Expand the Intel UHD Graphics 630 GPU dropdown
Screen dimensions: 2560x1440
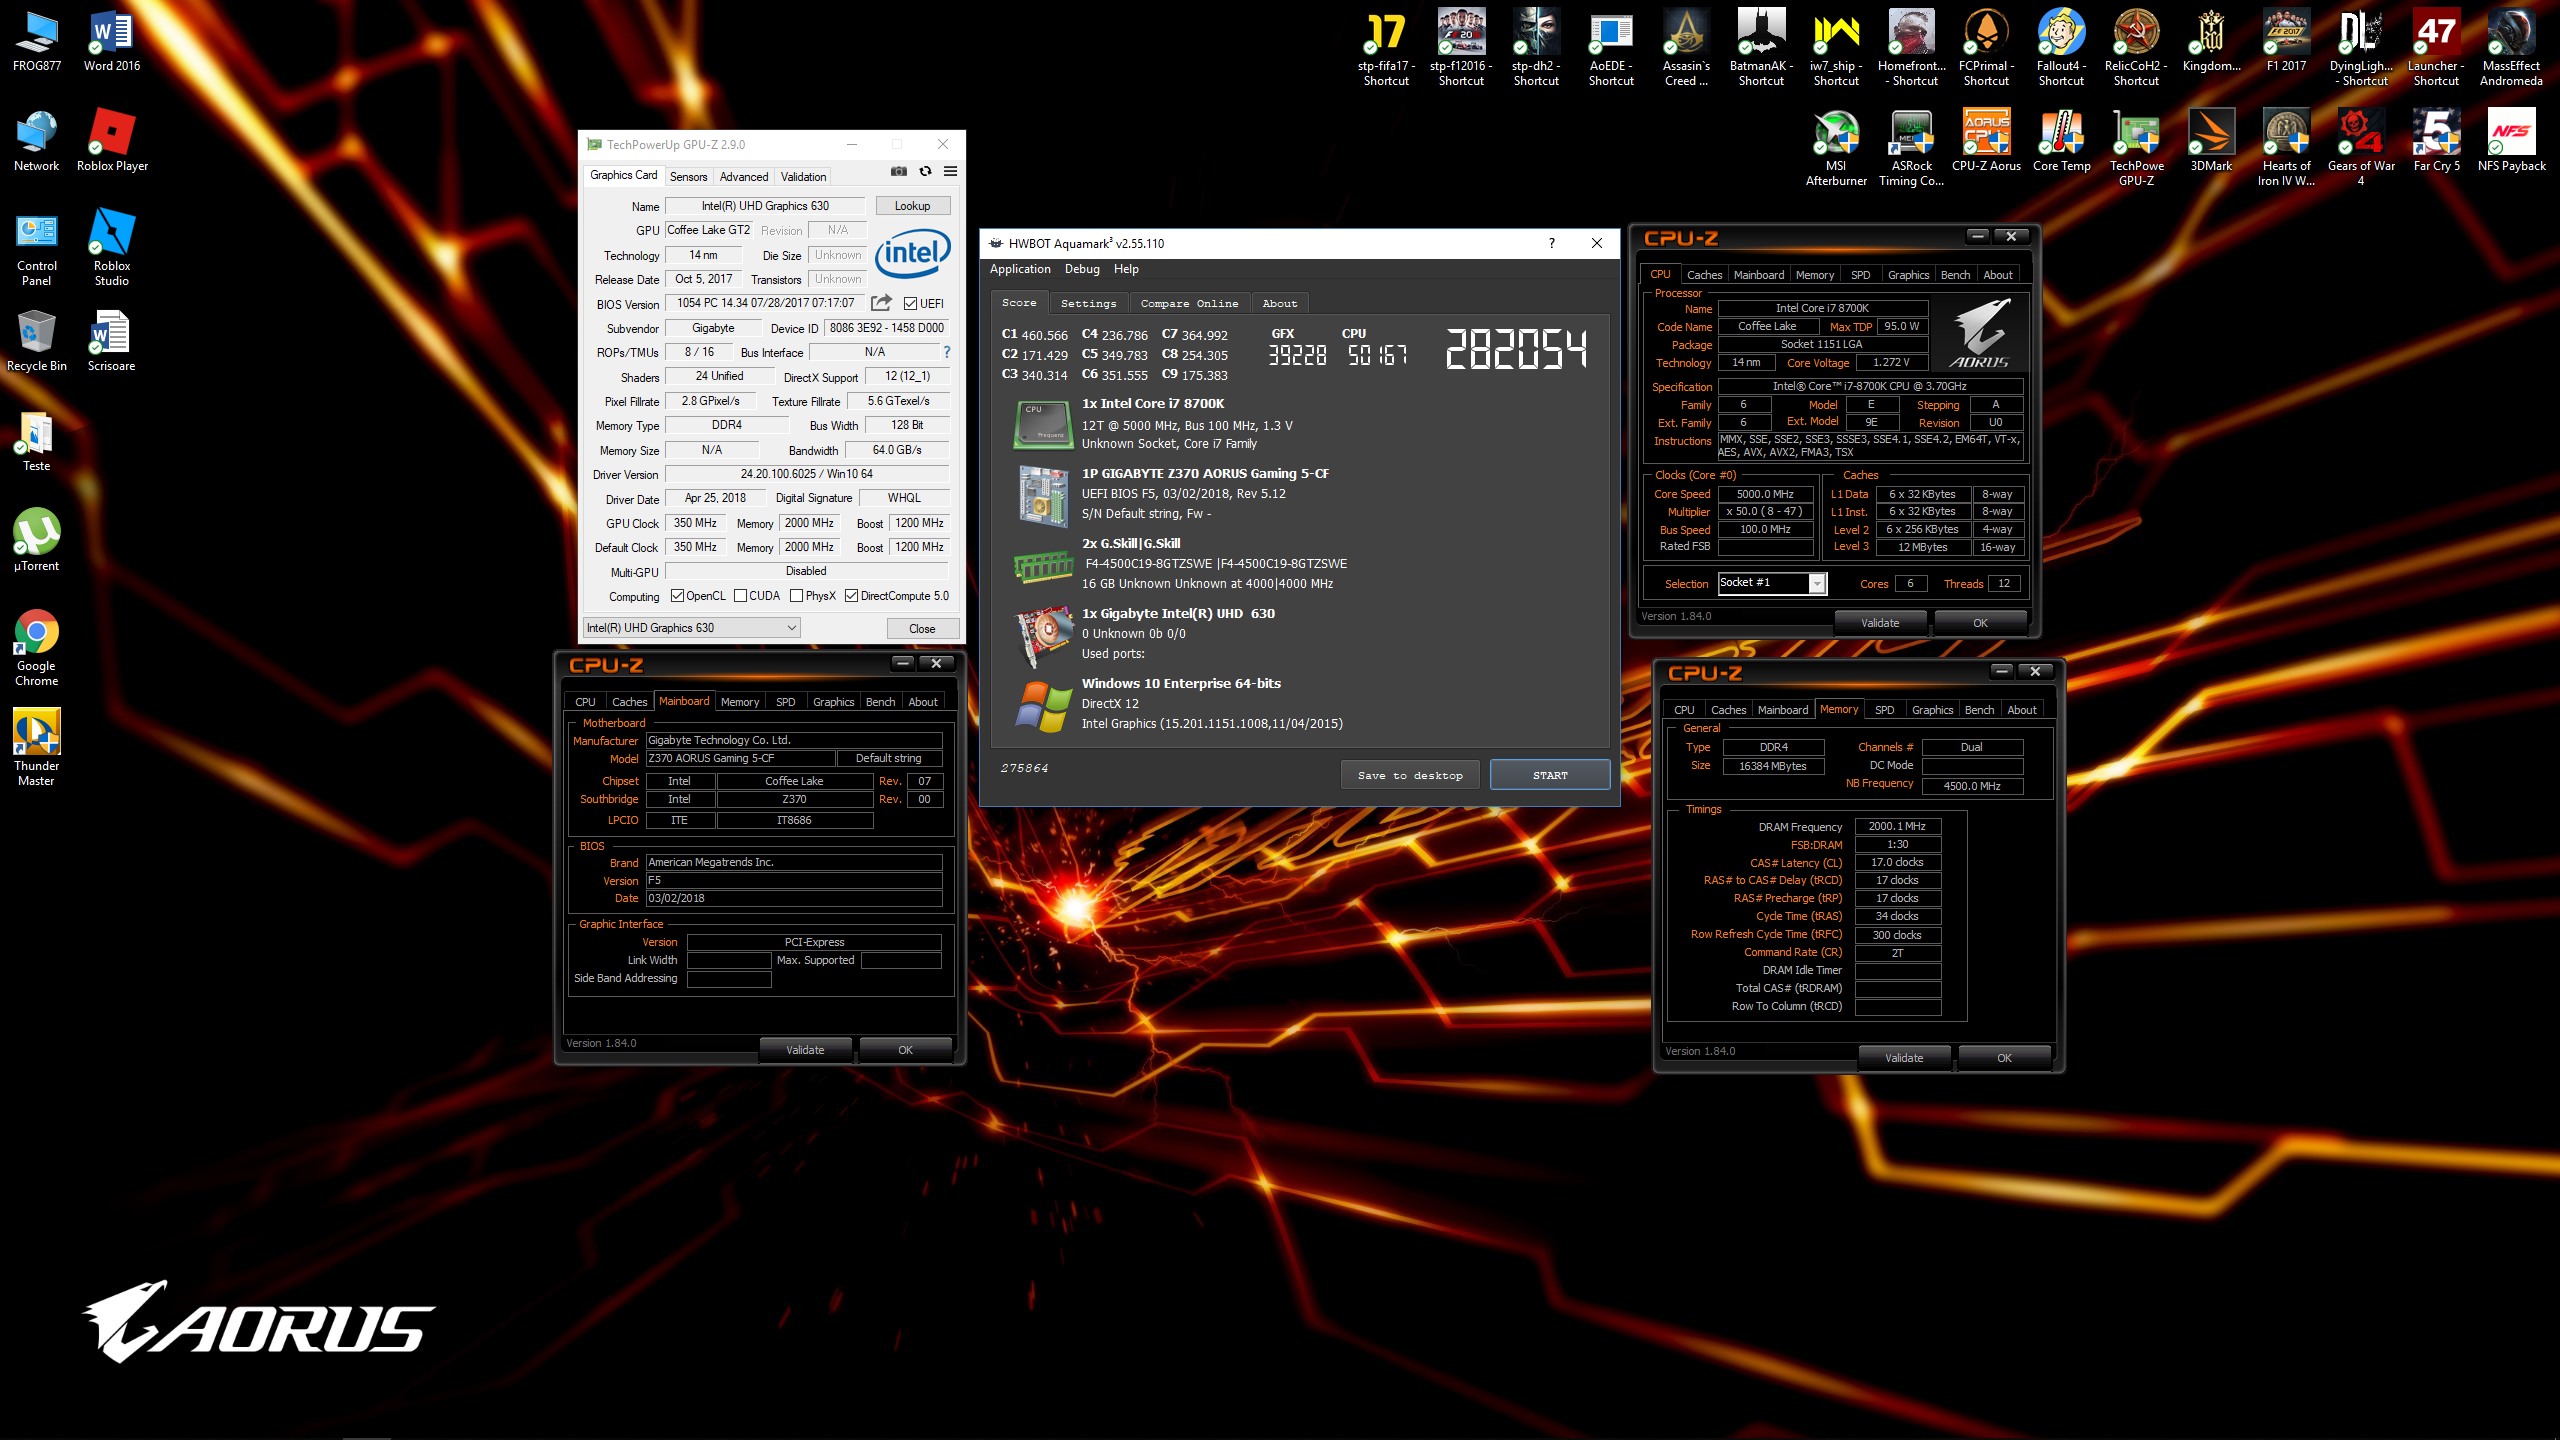[x=691, y=628]
